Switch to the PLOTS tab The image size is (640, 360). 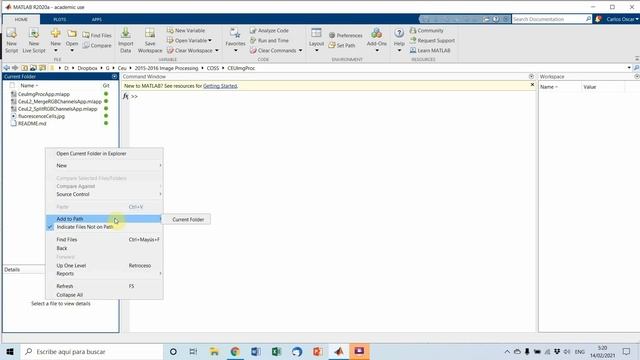[60, 19]
